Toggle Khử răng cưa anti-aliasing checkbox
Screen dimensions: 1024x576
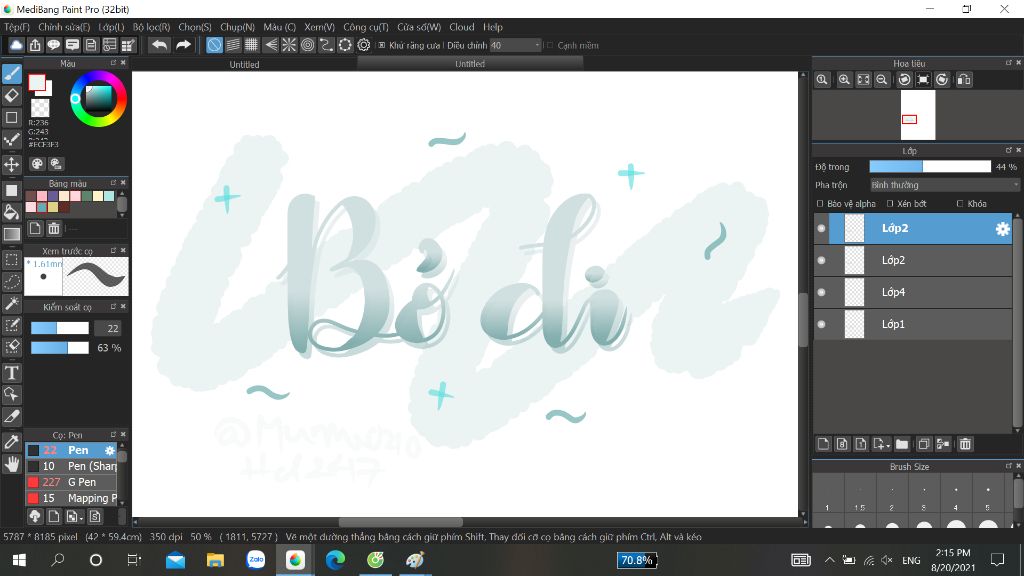pyautogui.click(x=382, y=45)
